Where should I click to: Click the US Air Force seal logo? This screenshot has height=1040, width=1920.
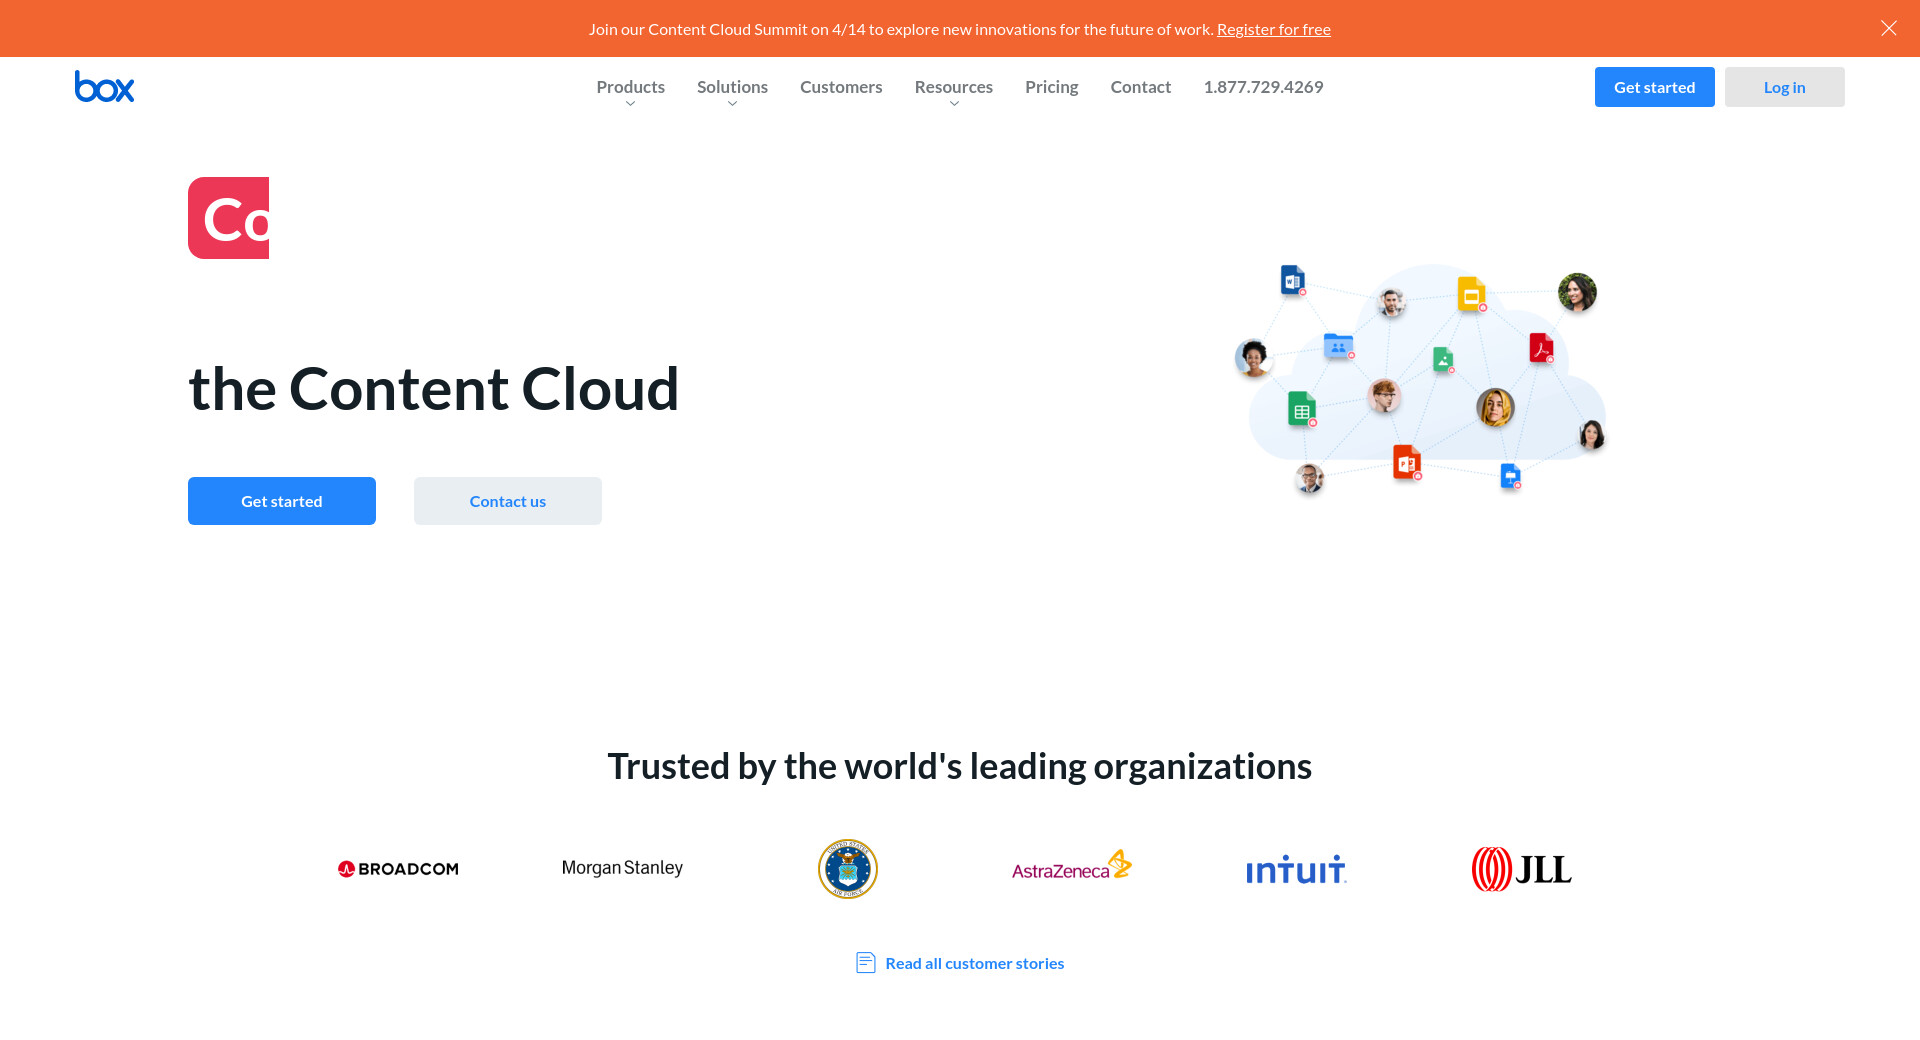tap(847, 869)
